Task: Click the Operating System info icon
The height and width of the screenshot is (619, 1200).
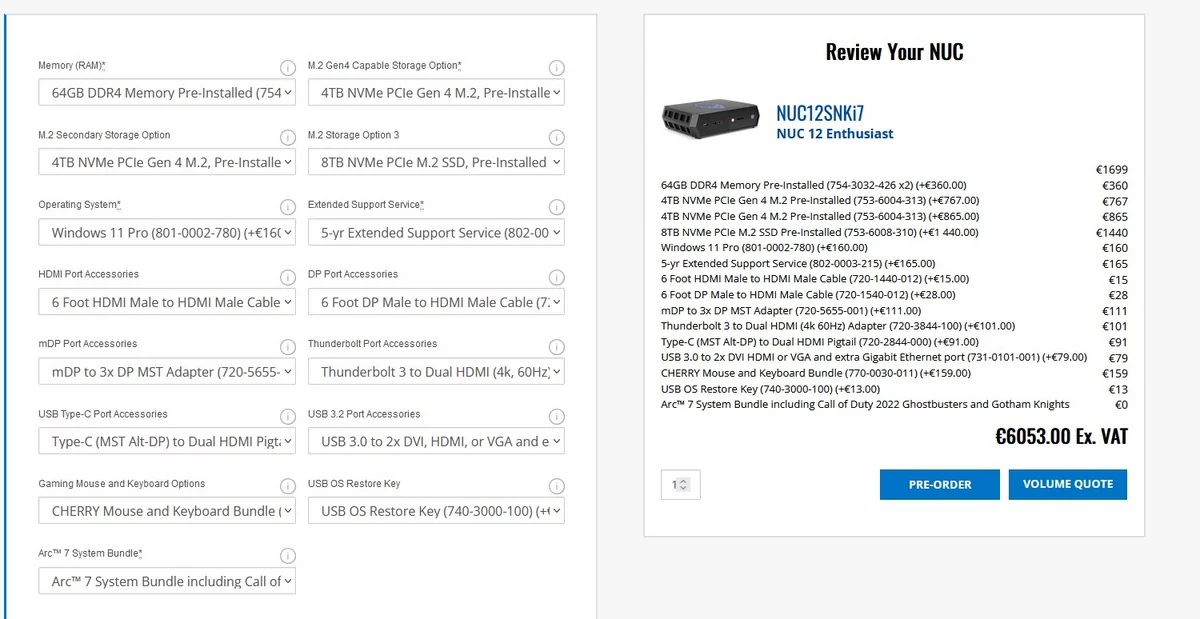Action: pos(287,207)
